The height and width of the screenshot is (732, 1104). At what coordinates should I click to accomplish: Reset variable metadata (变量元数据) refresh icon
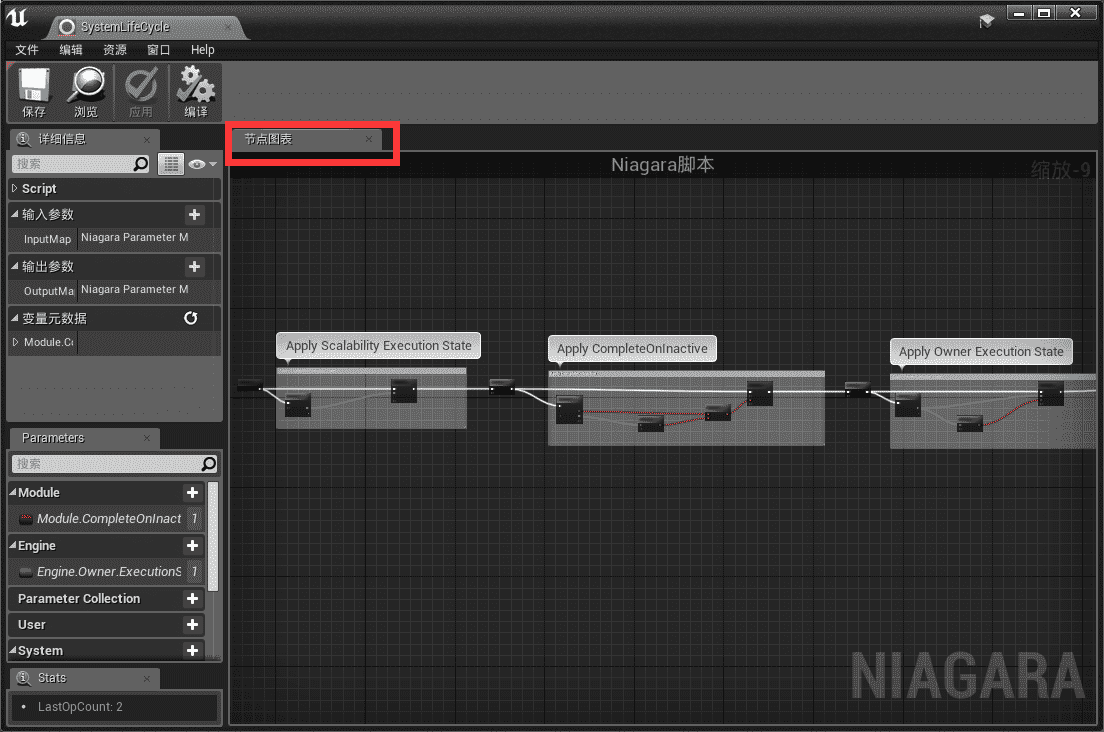[x=191, y=318]
